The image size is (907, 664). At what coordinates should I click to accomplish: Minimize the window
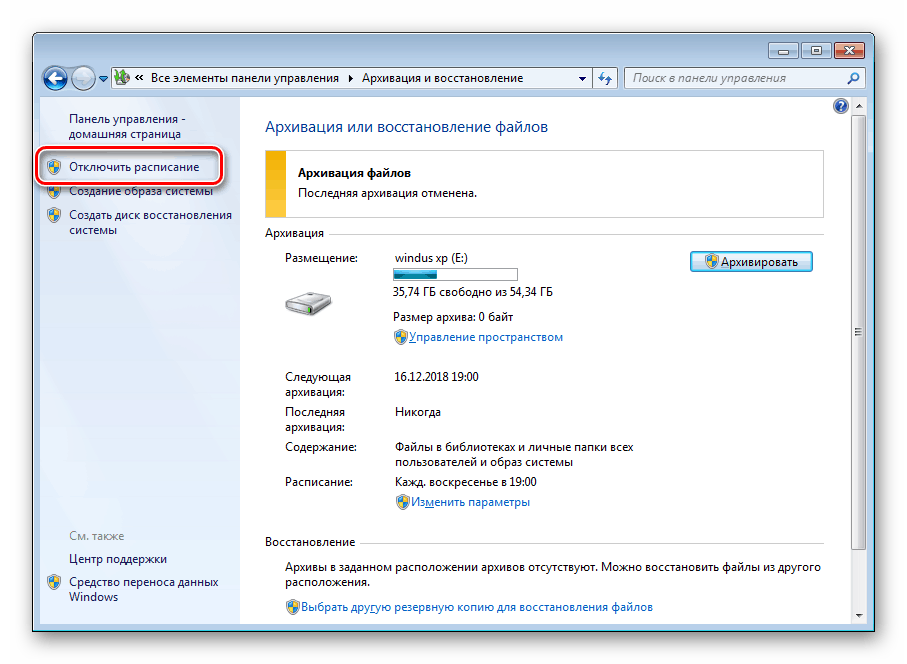(783, 51)
